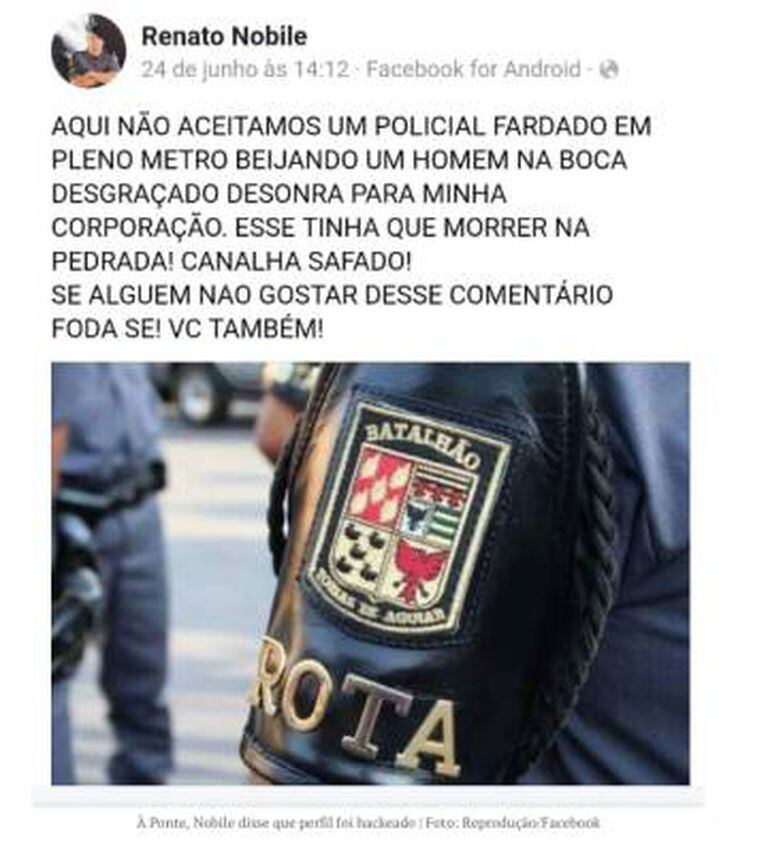Click the Facebook for Android link
Viewport: 768px width, 845px height.
click(x=473, y=70)
